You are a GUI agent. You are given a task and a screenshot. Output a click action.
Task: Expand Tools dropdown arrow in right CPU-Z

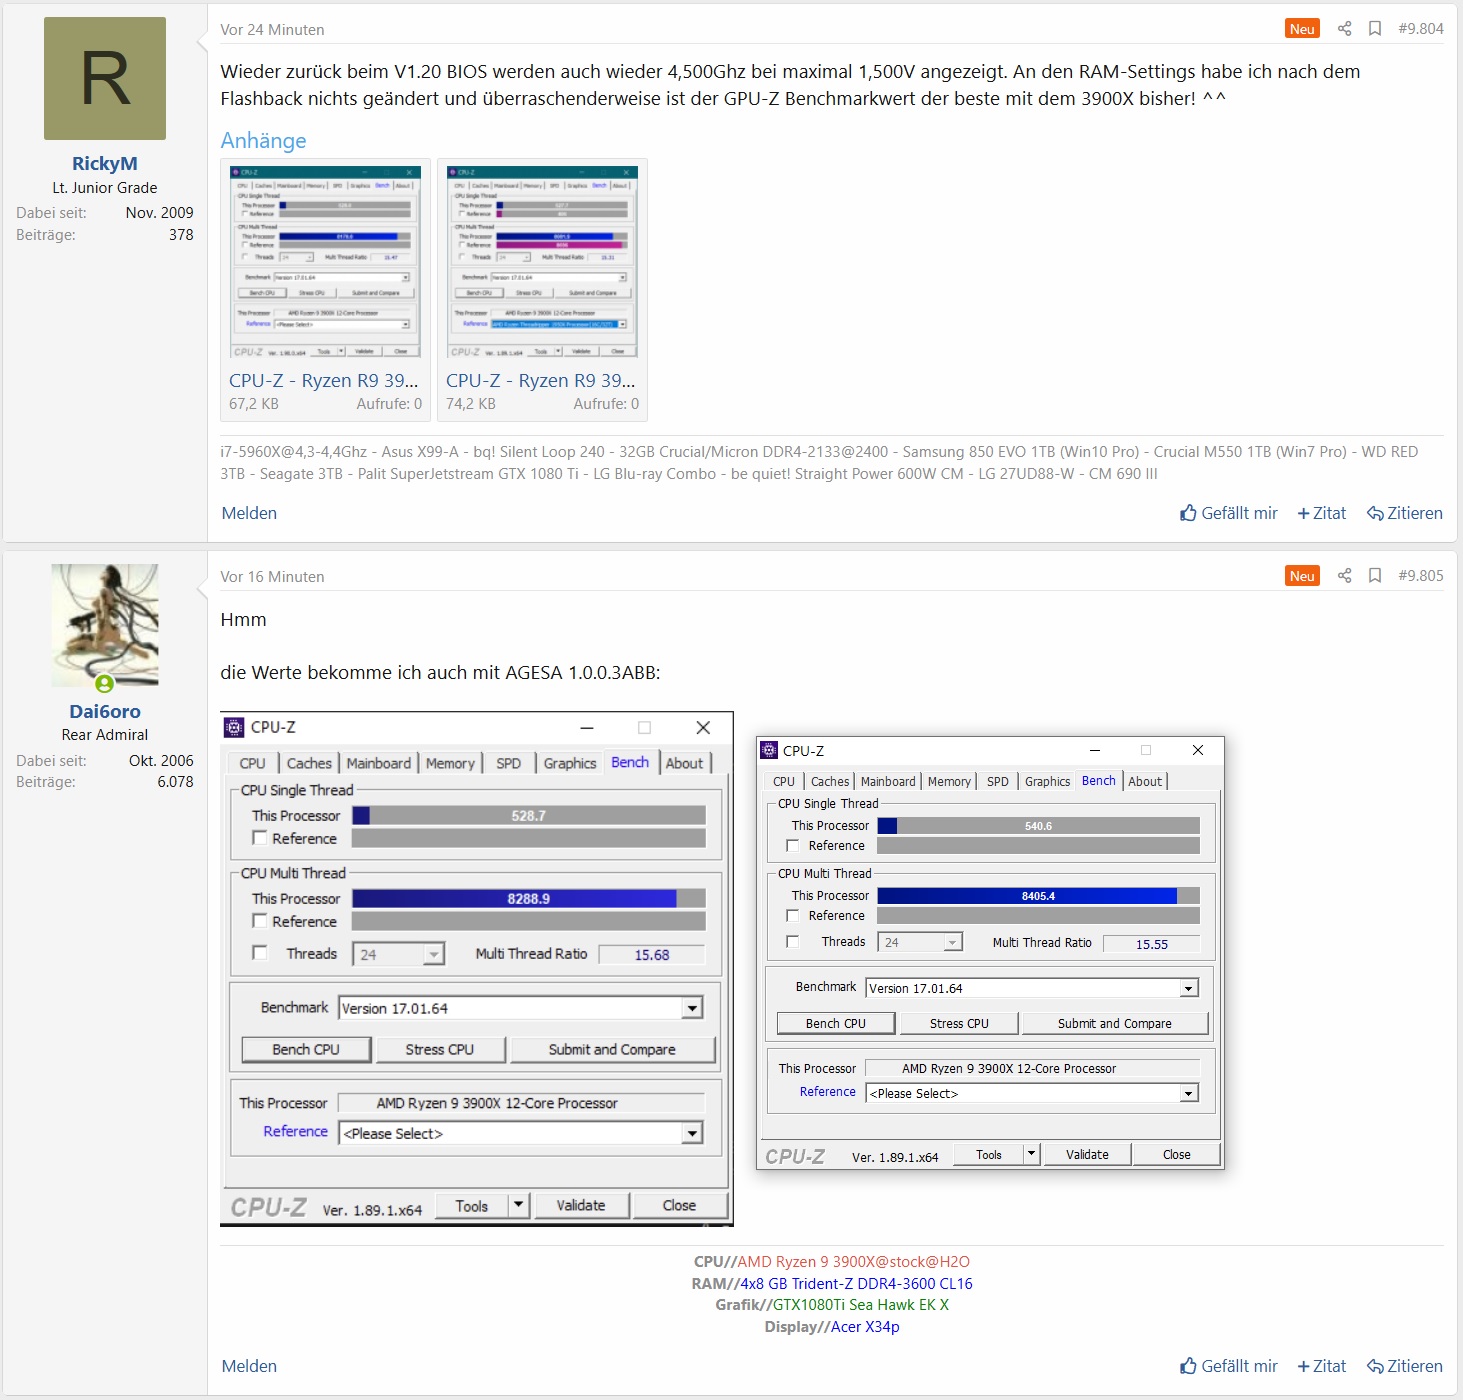pyautogui.click(x=1032, y=1154)
